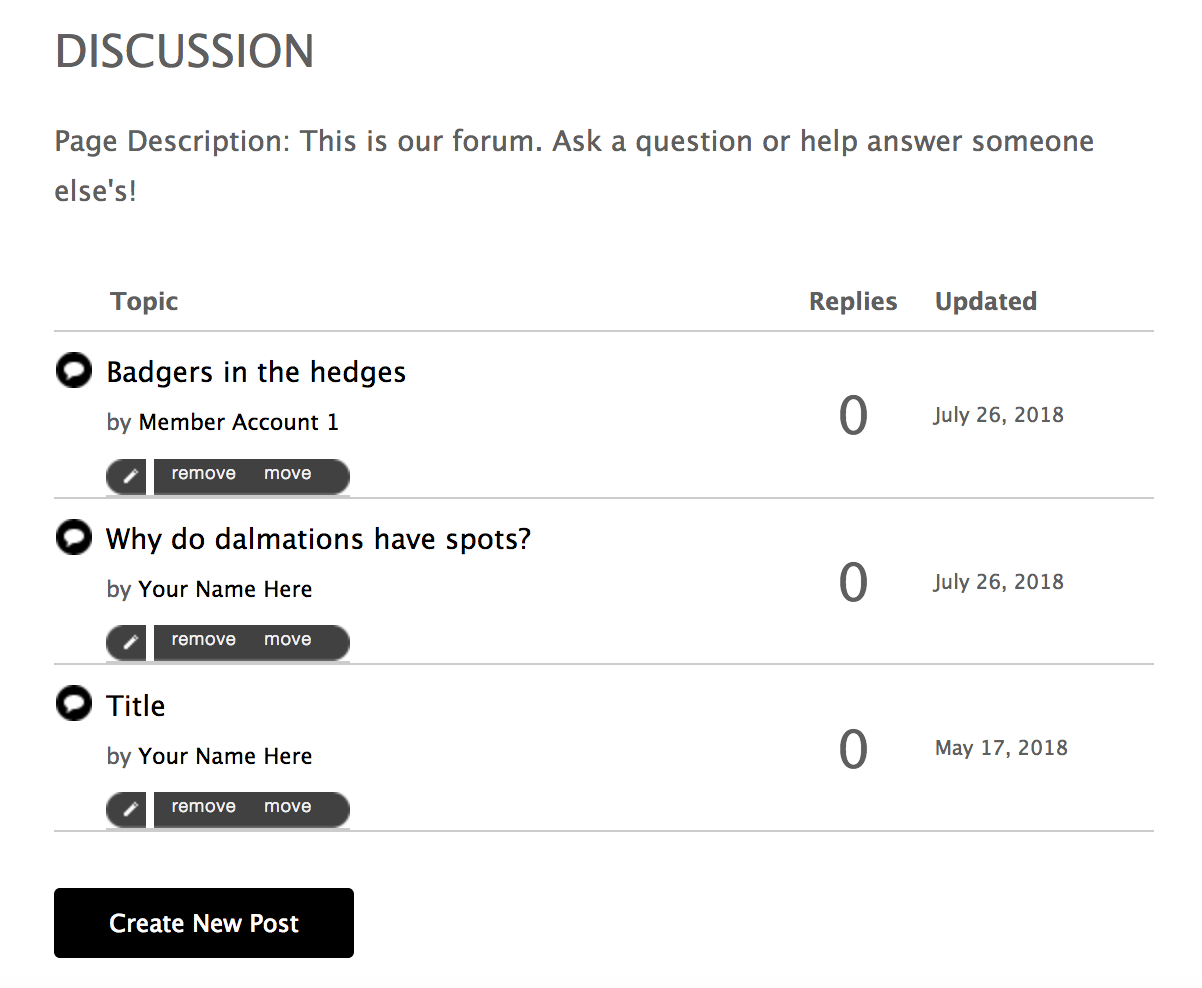Move the post named Title
Screen dimensions: 1202x988
(x=288, y=807)
